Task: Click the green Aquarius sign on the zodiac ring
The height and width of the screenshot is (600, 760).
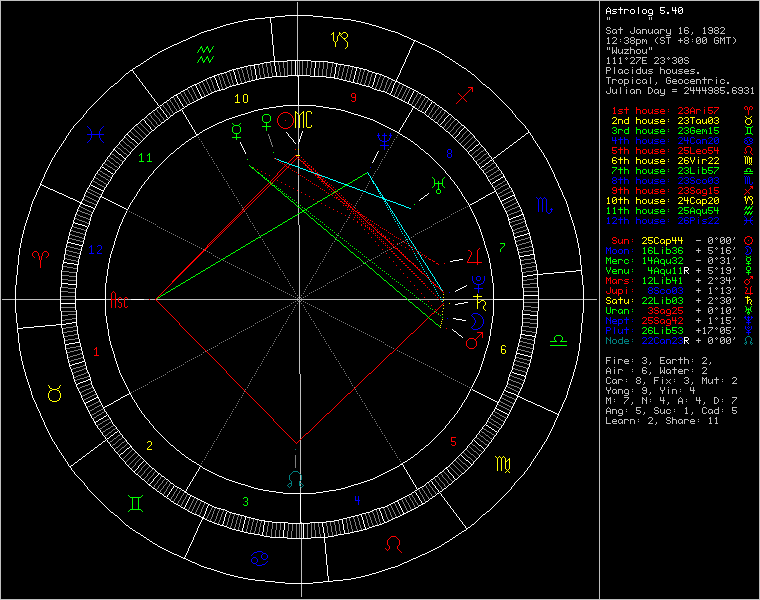Action: [206, 54]
